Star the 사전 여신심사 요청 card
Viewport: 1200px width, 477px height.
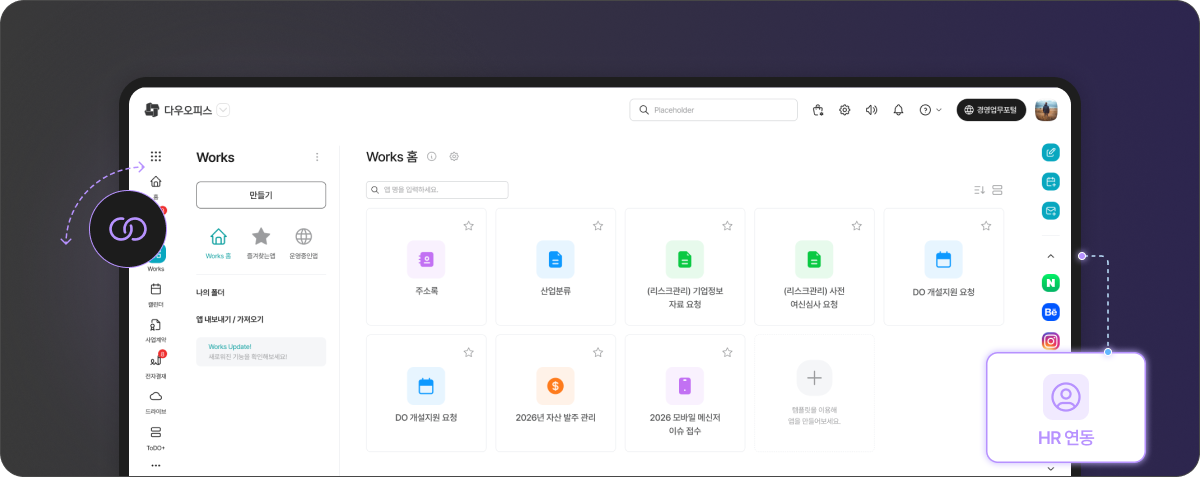(857, 226)
